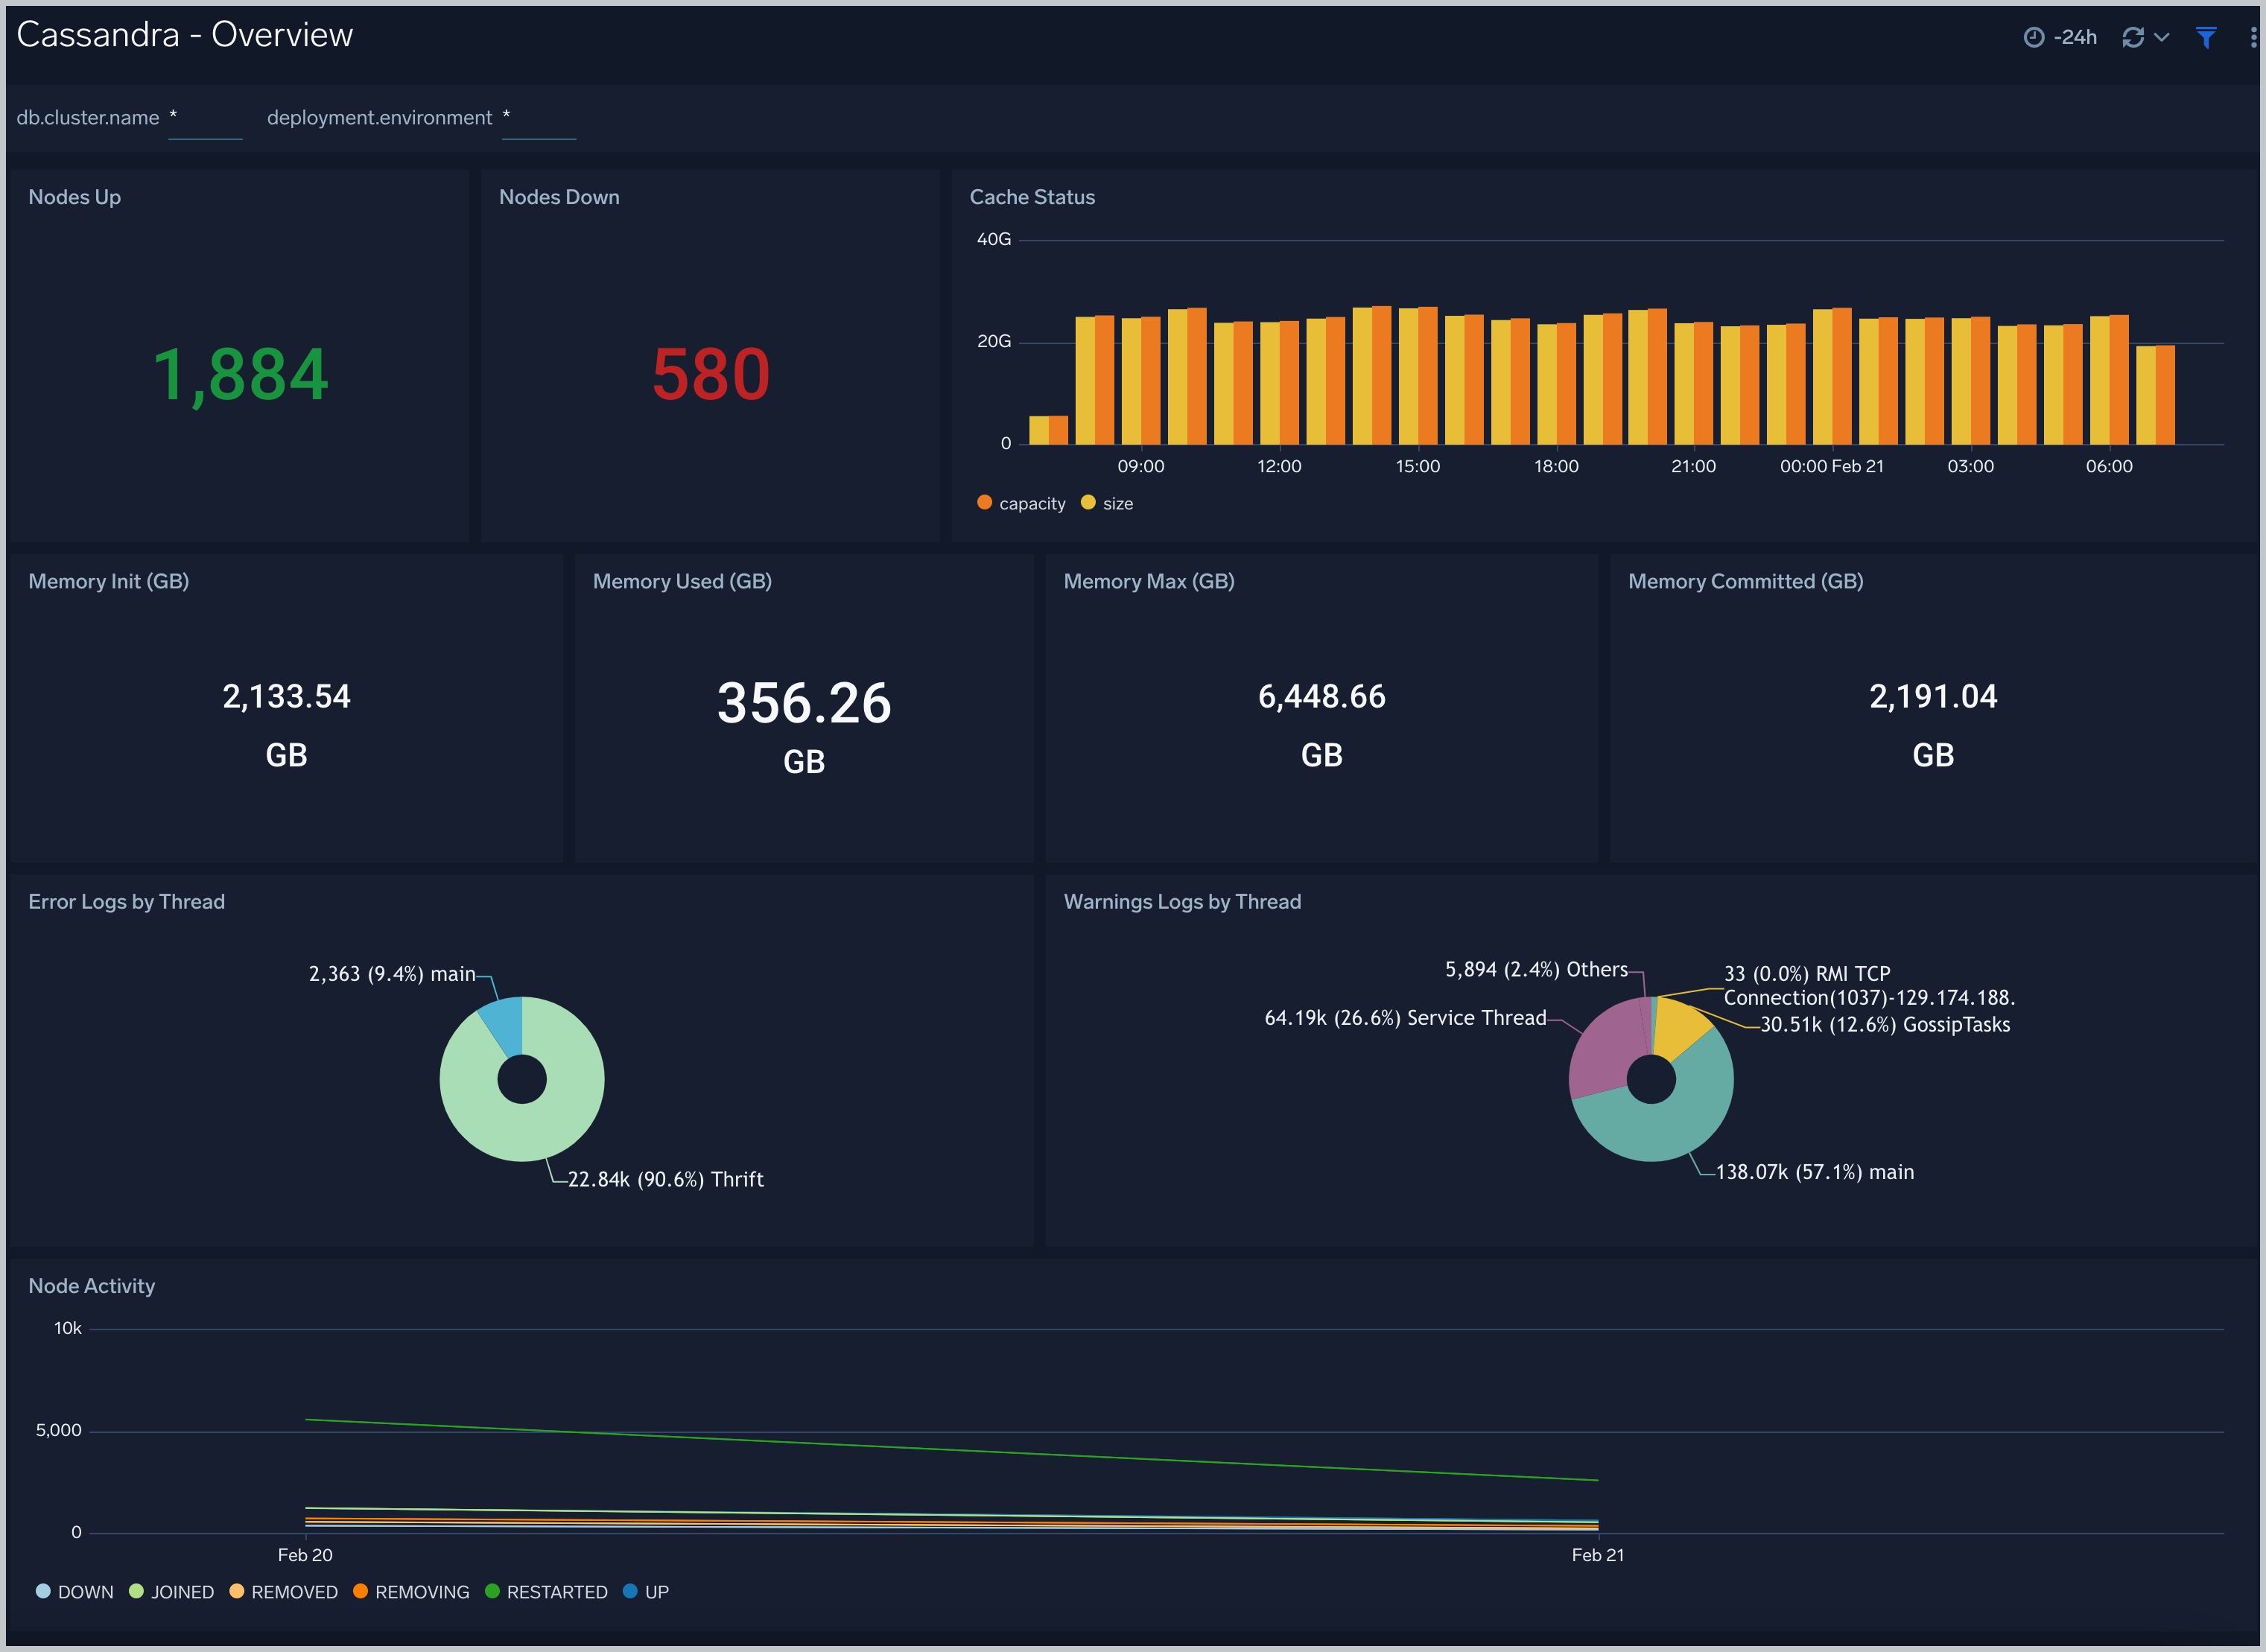Open the -24h time range picker
The width and height of the screenshot is (2266, 1652).
pos(2060,37)
